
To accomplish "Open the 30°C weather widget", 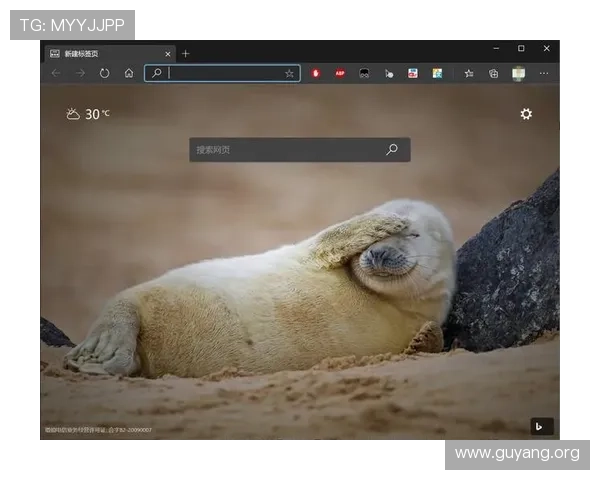I will point(88,114).
